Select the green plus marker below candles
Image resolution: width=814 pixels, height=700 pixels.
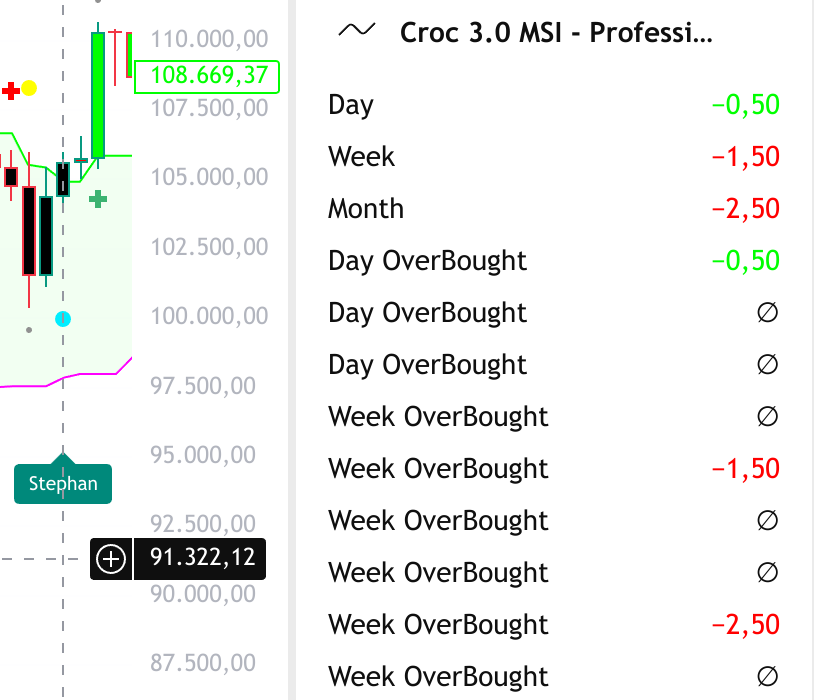click(x=98, y=199)
